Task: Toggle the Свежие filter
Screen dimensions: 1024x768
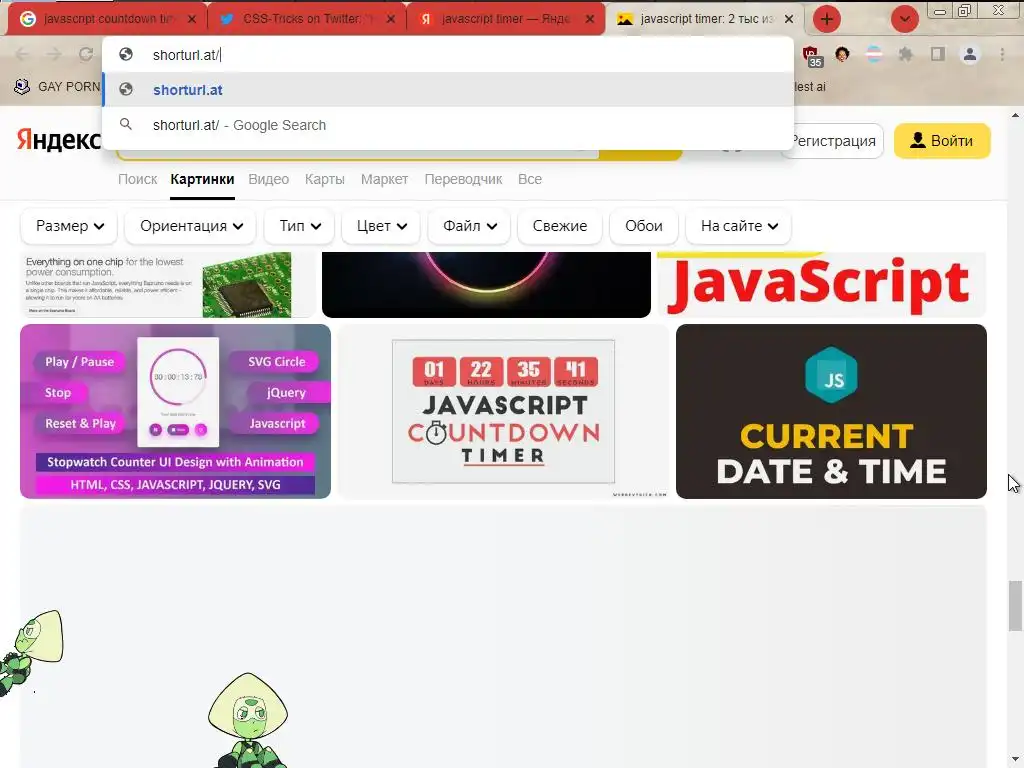Action: [x=560, y=226]
